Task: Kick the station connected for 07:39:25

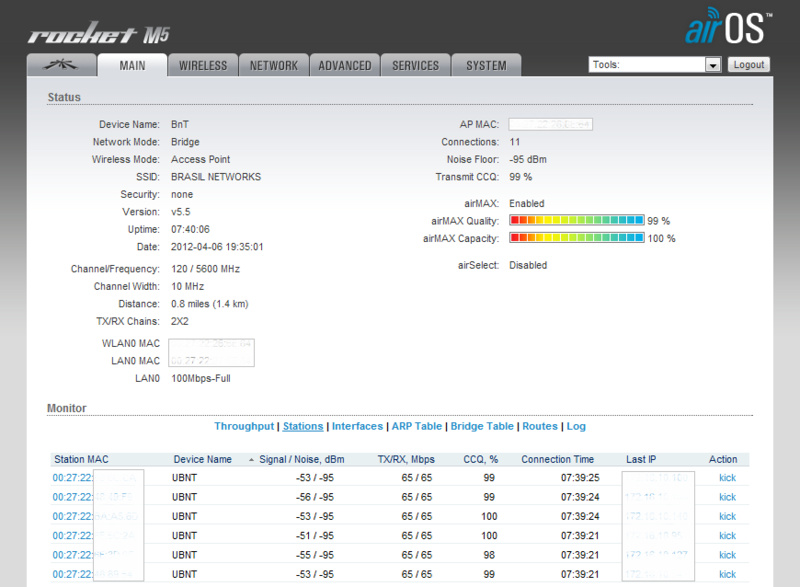Action: click(x=728, y=478)
